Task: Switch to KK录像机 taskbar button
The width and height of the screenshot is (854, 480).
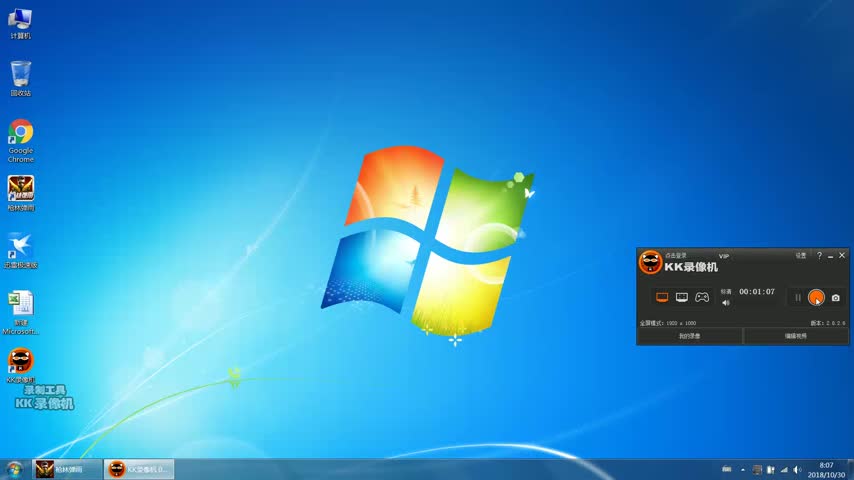Action: pyautogui.click(x=139, y=469)
